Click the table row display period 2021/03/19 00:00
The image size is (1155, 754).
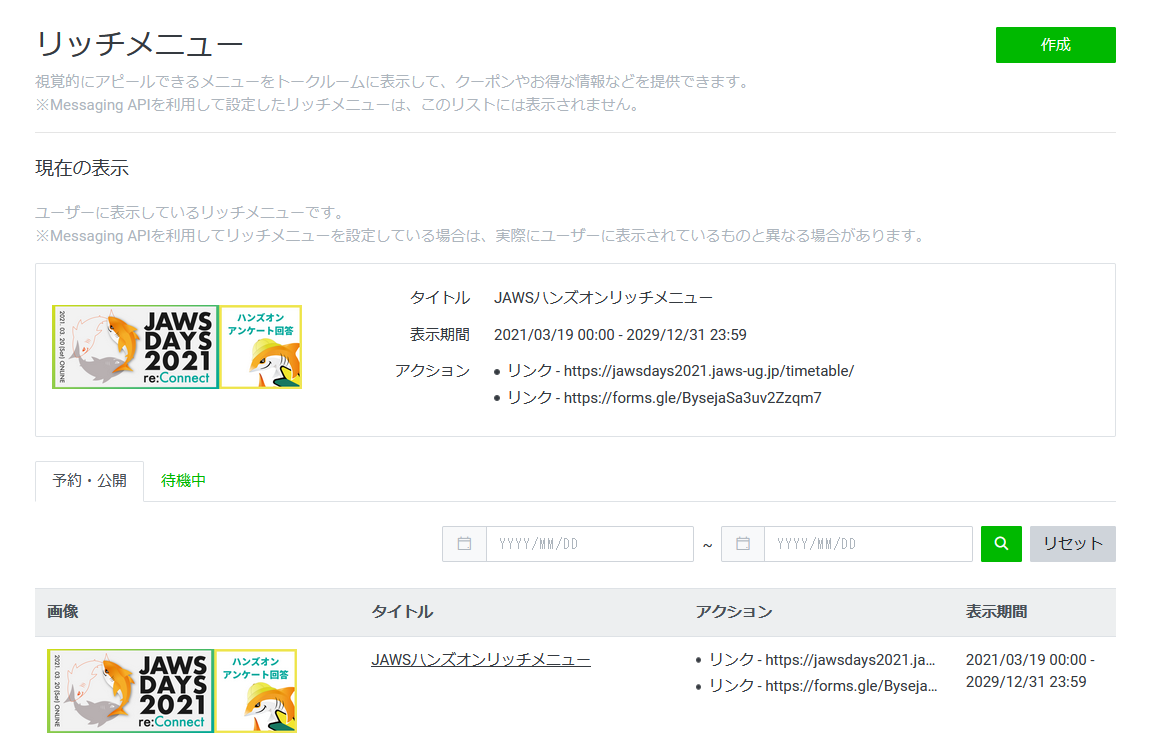pyautogui.click(x=1030, y=671)
